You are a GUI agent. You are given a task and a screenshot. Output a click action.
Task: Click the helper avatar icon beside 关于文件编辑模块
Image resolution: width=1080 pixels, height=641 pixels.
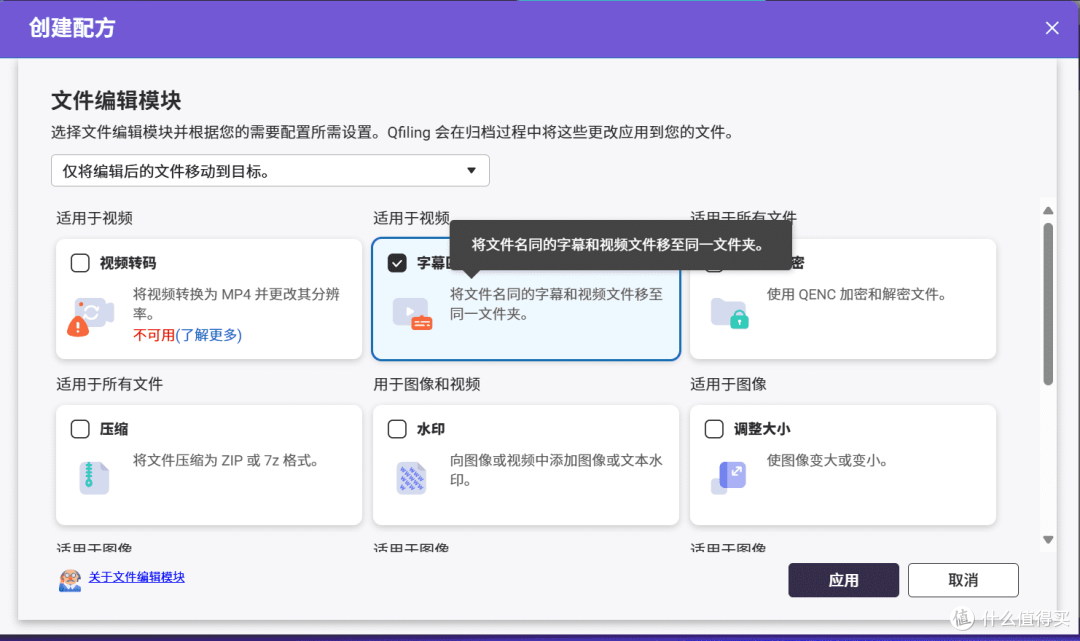tap(70, 580)
